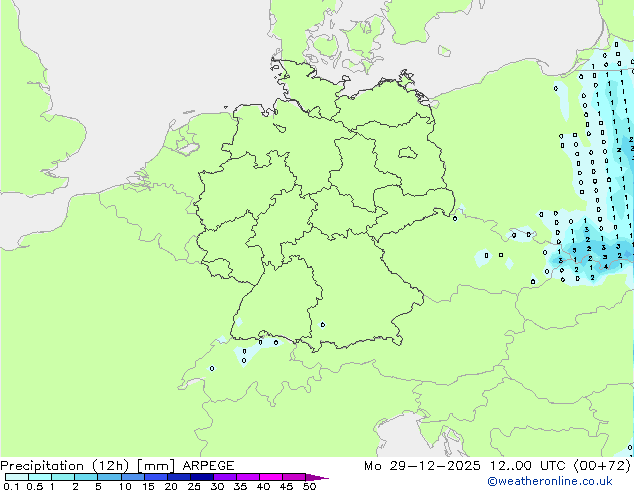Click the "50" legend scale label
Viewport: 634px width, 490px height.
tap(309, 486)
